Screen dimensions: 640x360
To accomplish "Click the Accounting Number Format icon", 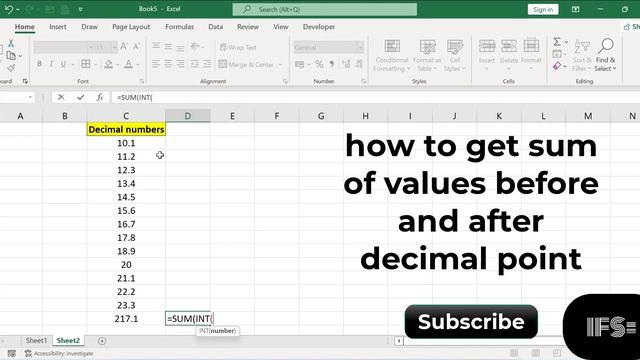I will [x=300, y=64].
